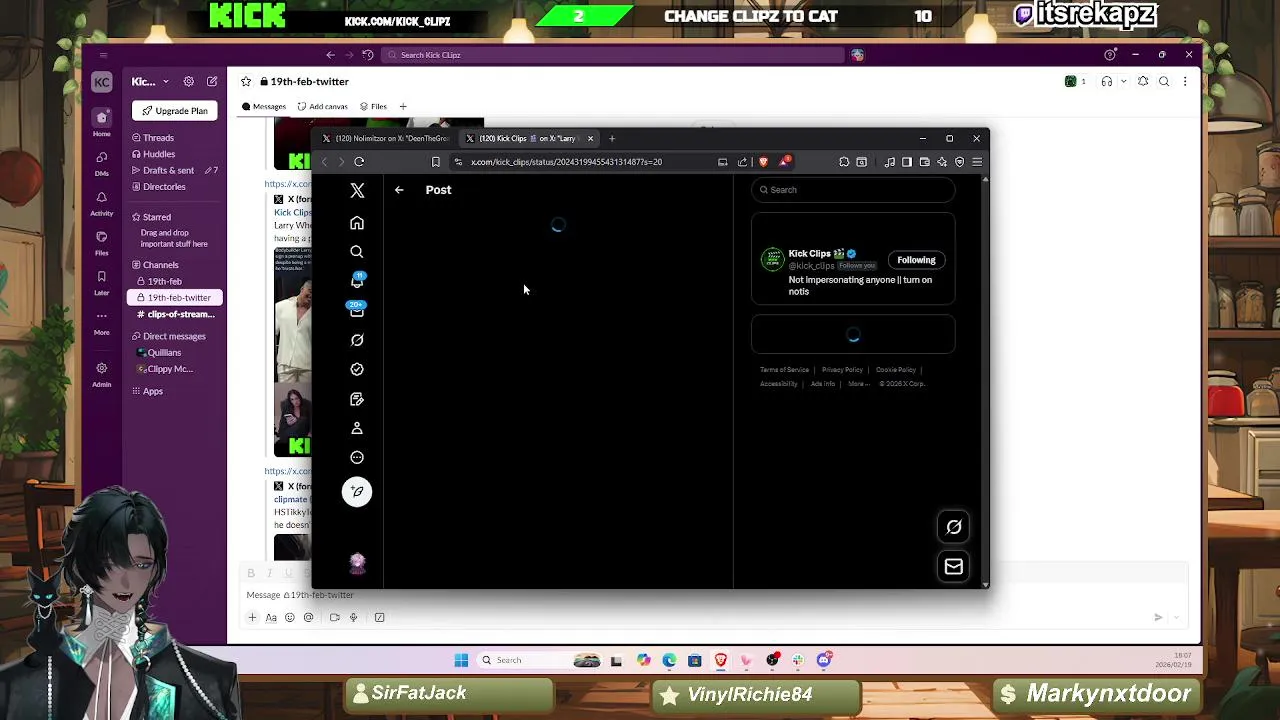
Task: Go back from the Post view
Action: (399, 190)
